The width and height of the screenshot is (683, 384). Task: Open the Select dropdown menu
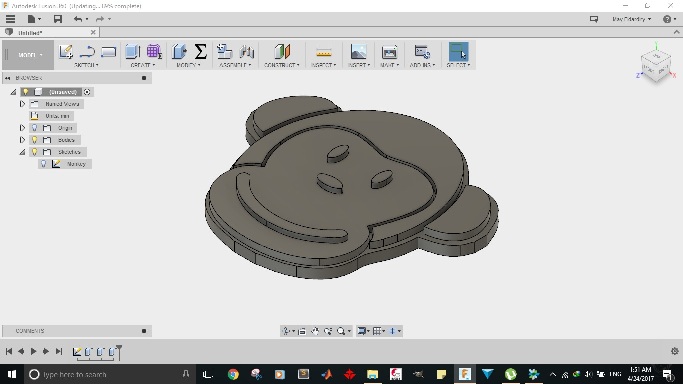click(x=458, y=65)
